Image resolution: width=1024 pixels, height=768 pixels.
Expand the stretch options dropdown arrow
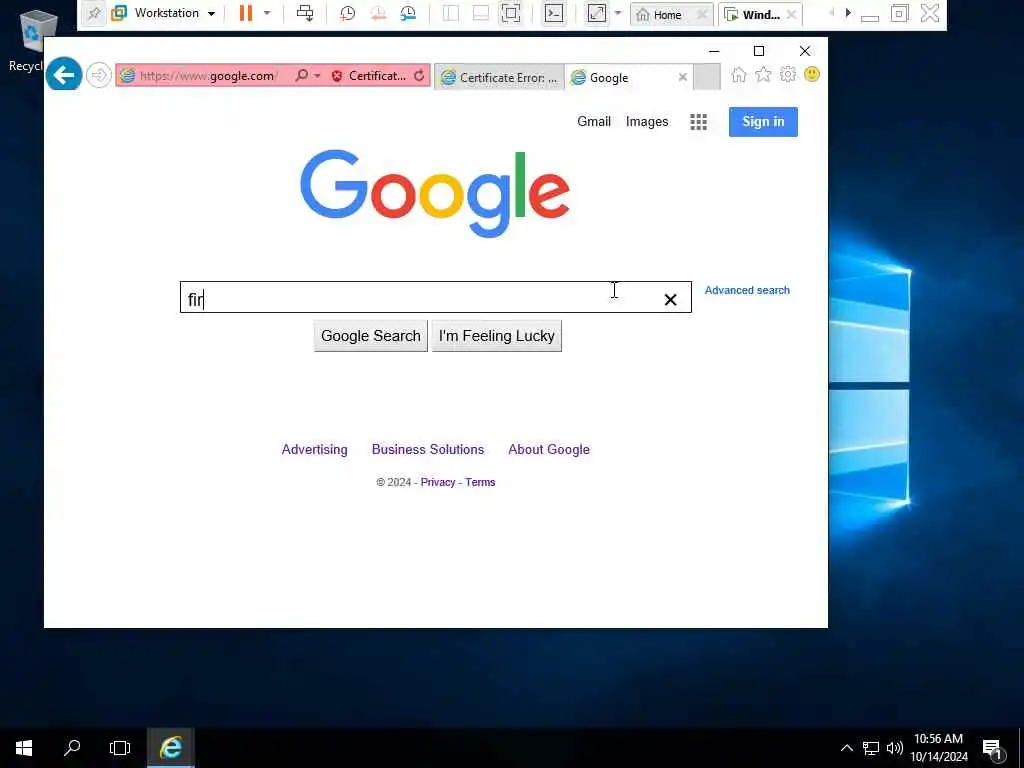[618, 13]
